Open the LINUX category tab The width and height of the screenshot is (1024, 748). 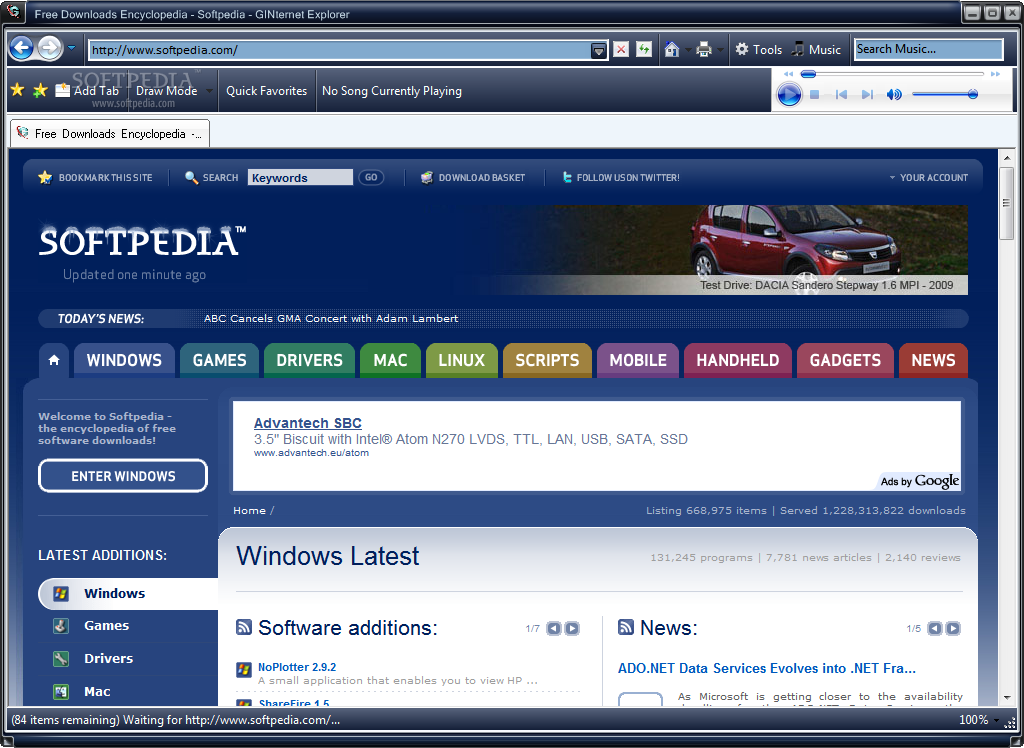pyautogui.click(x=462, y=360)
